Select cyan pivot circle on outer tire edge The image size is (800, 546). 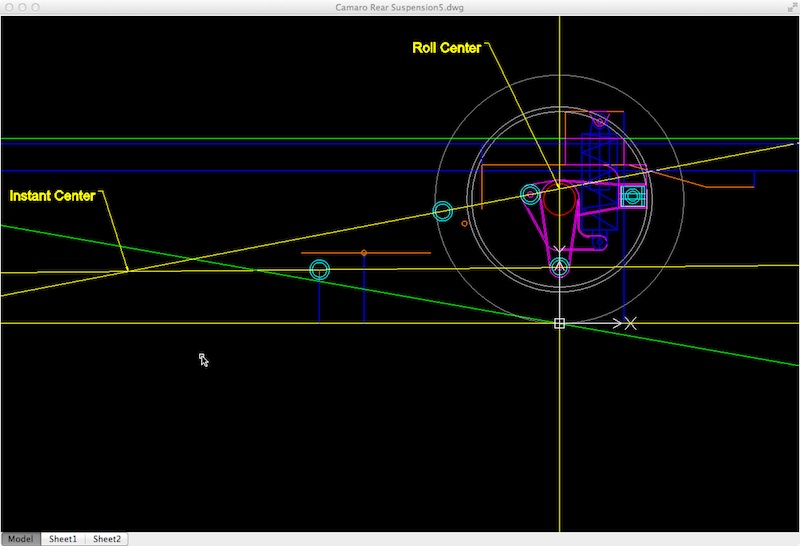(443, 211)
